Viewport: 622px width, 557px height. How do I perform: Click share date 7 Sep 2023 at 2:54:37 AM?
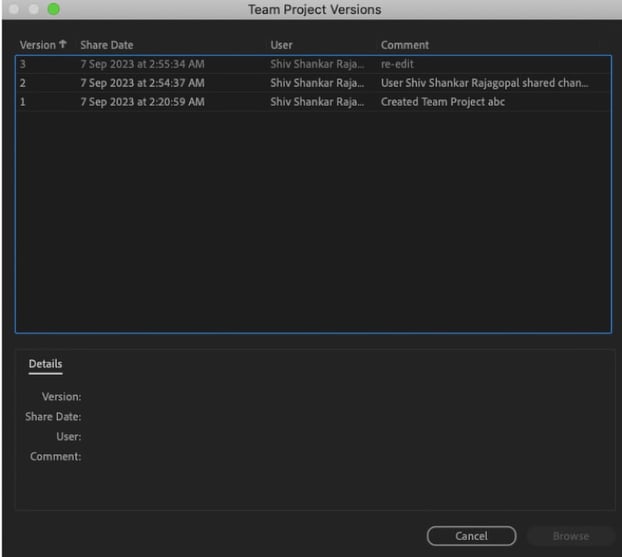pyautogui.click(x=142, y=83)
